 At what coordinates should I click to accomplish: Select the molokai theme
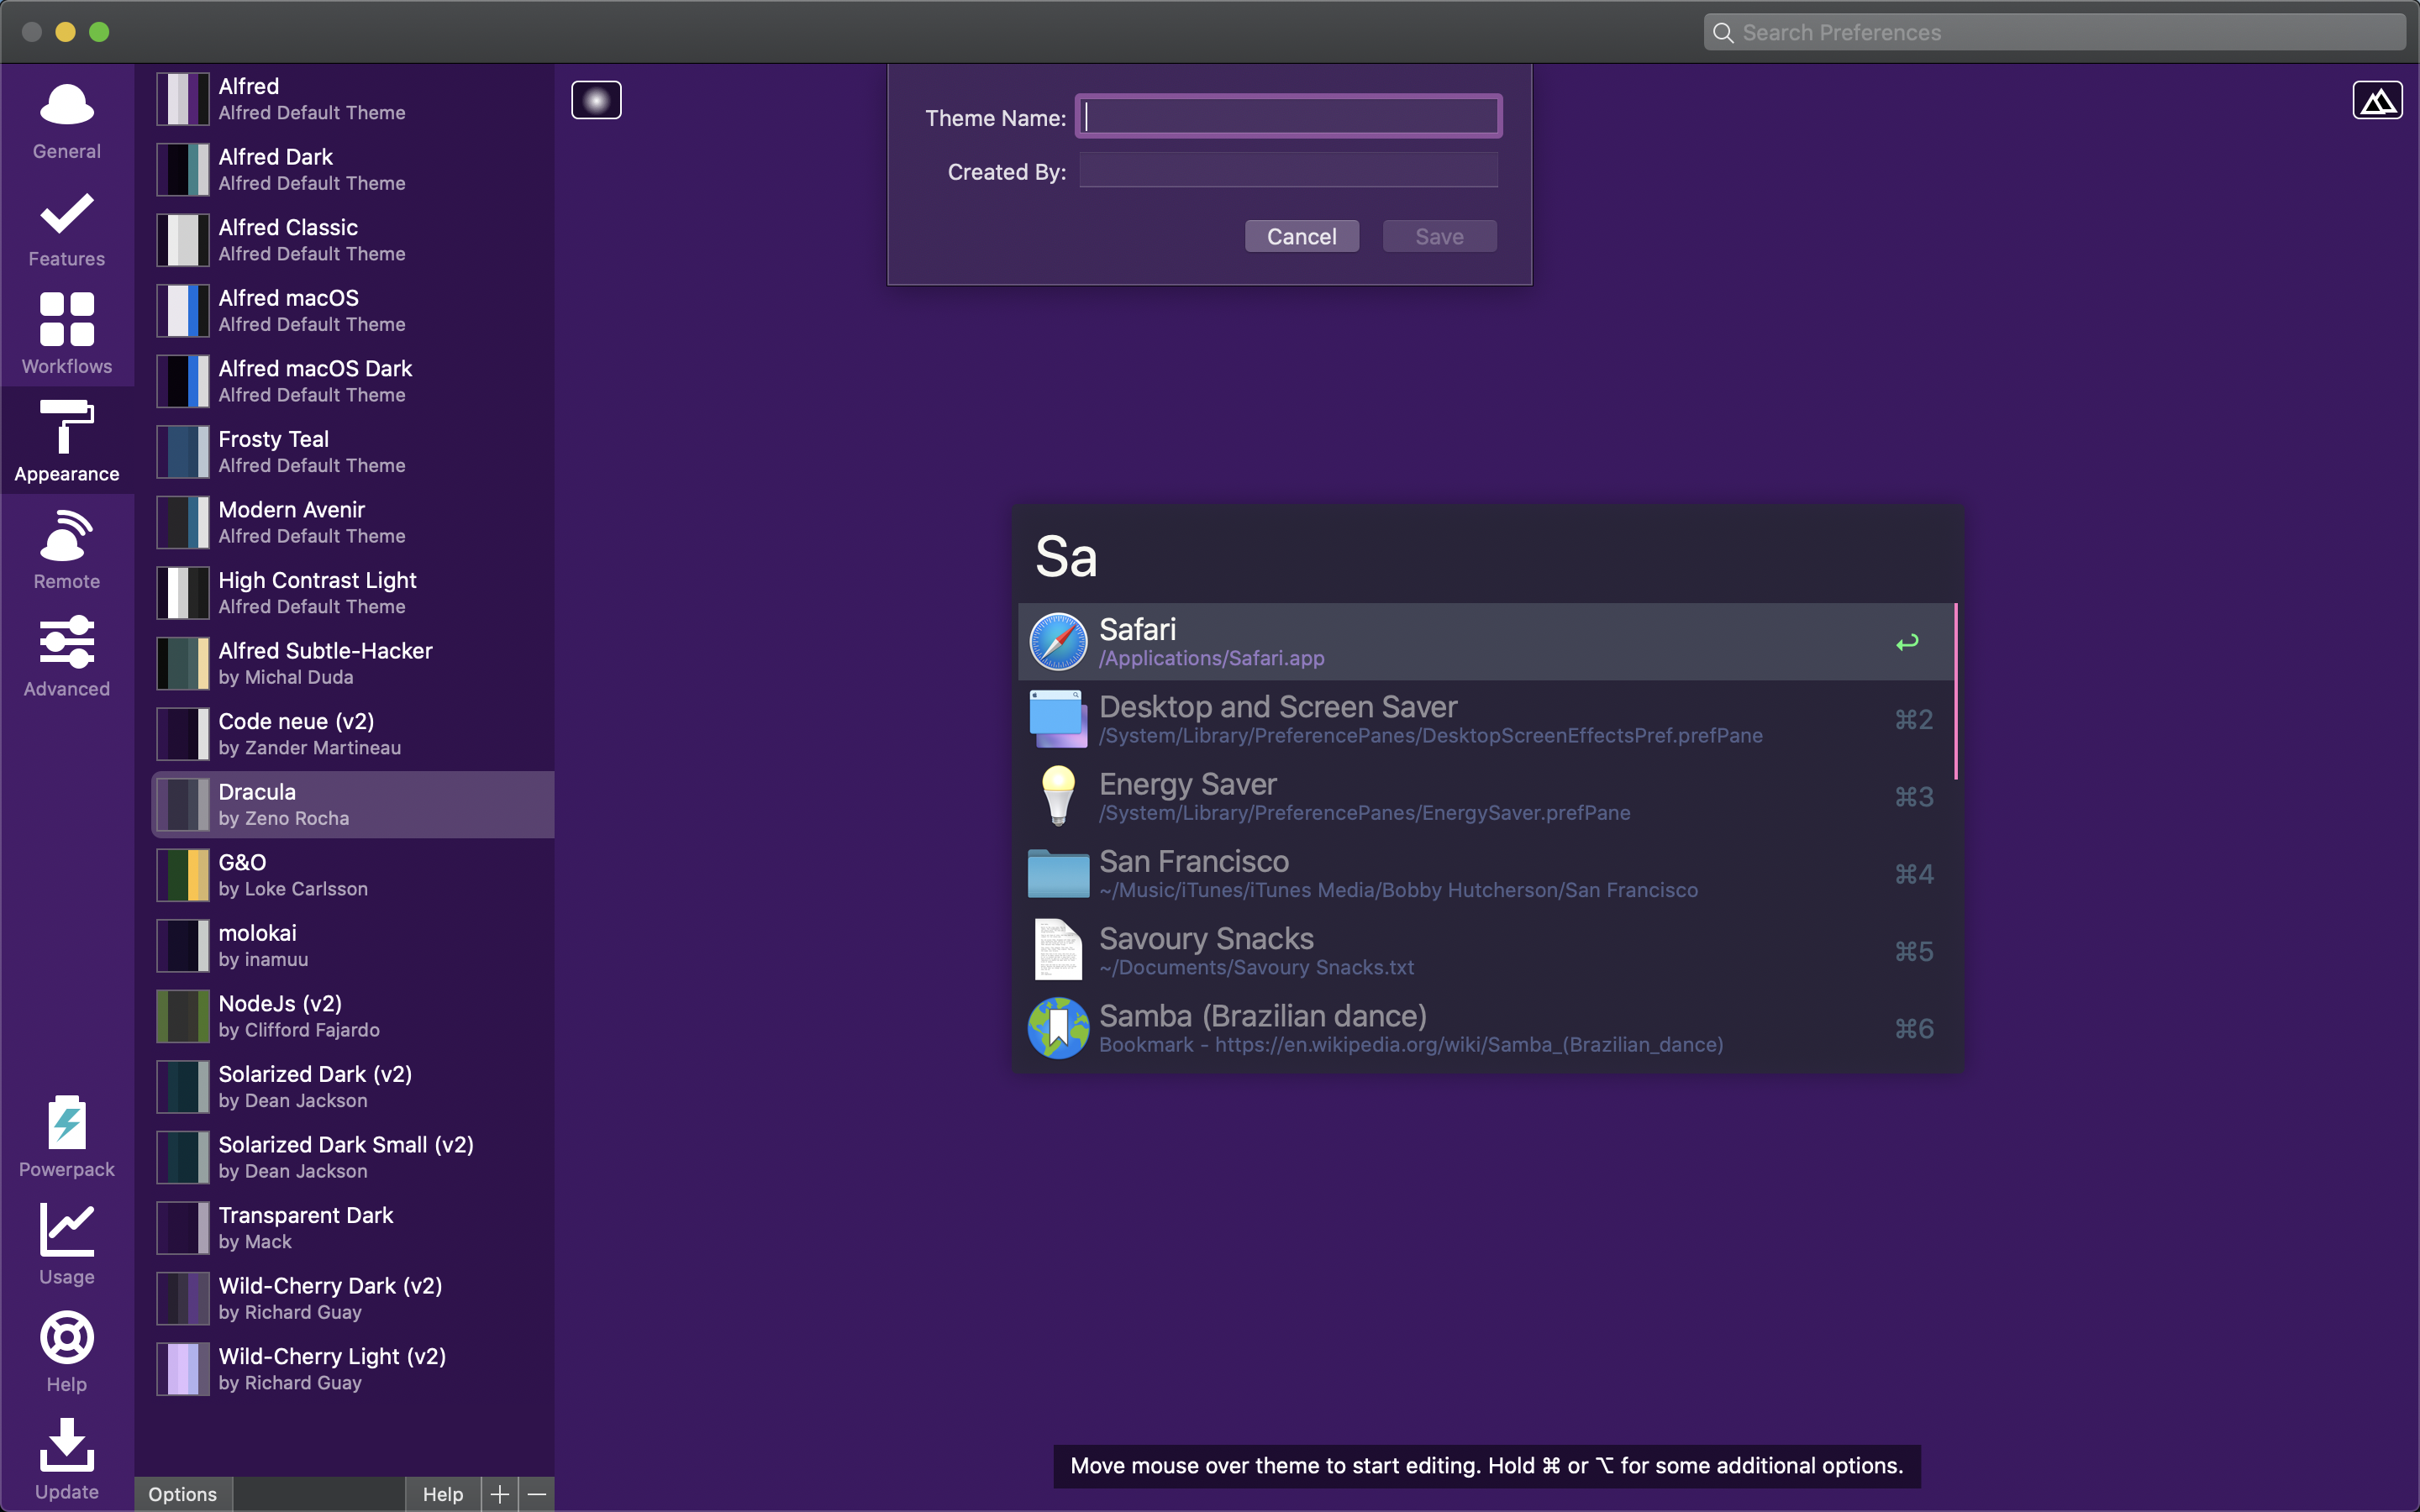353,946
